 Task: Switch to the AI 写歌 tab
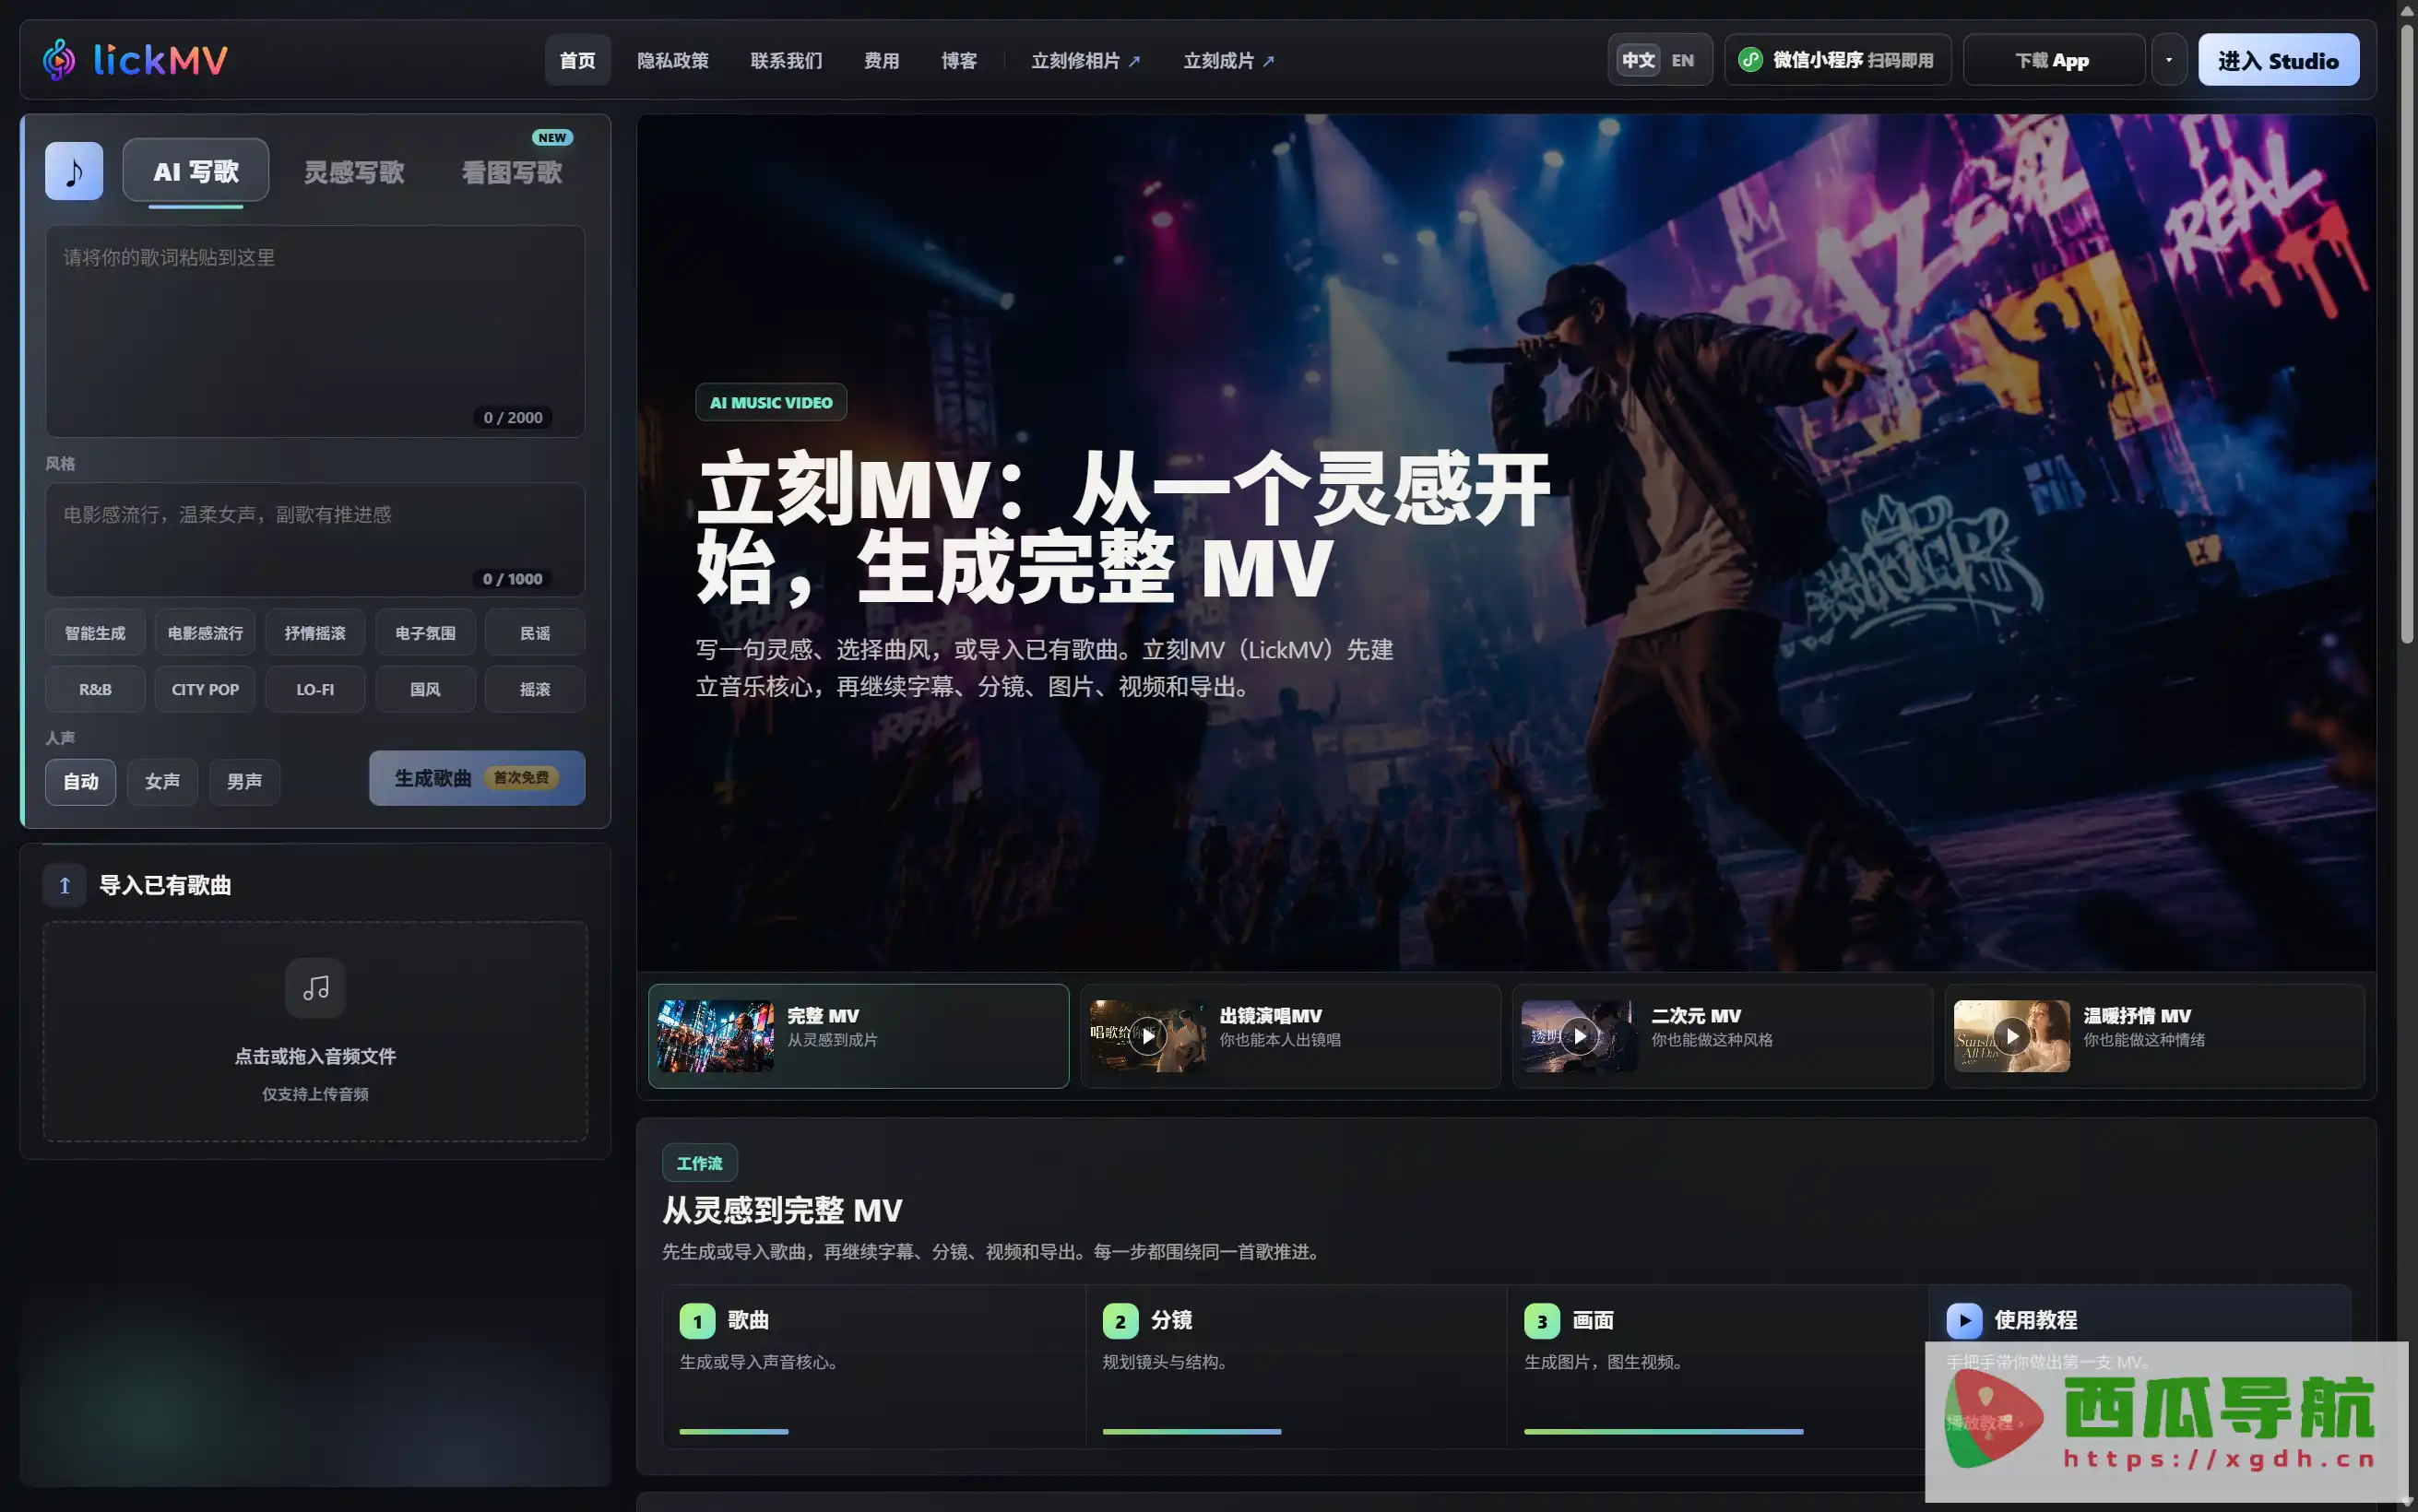pos(196,171)
